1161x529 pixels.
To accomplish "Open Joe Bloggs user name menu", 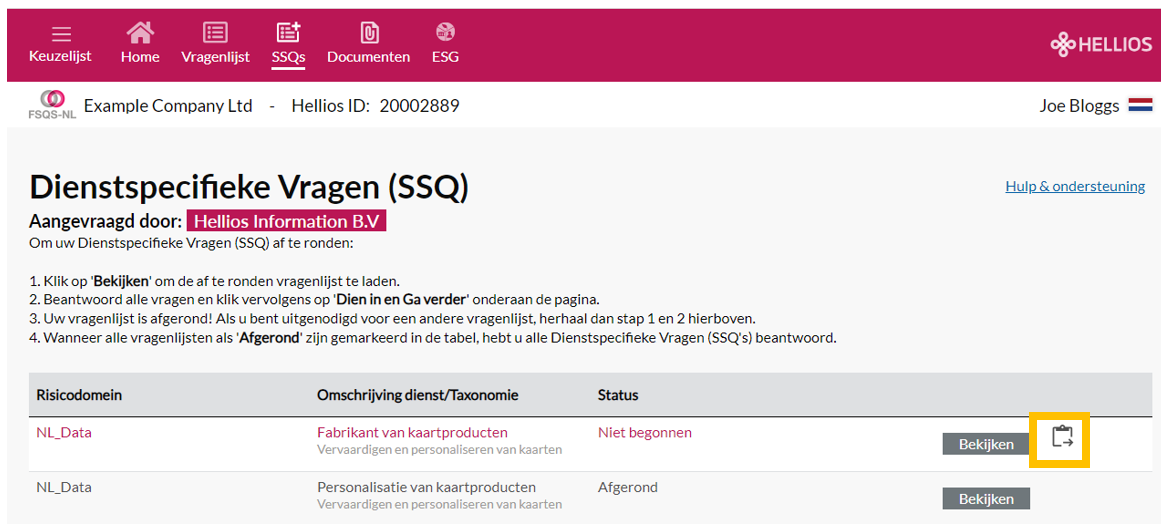I will tap(1080, 106).
